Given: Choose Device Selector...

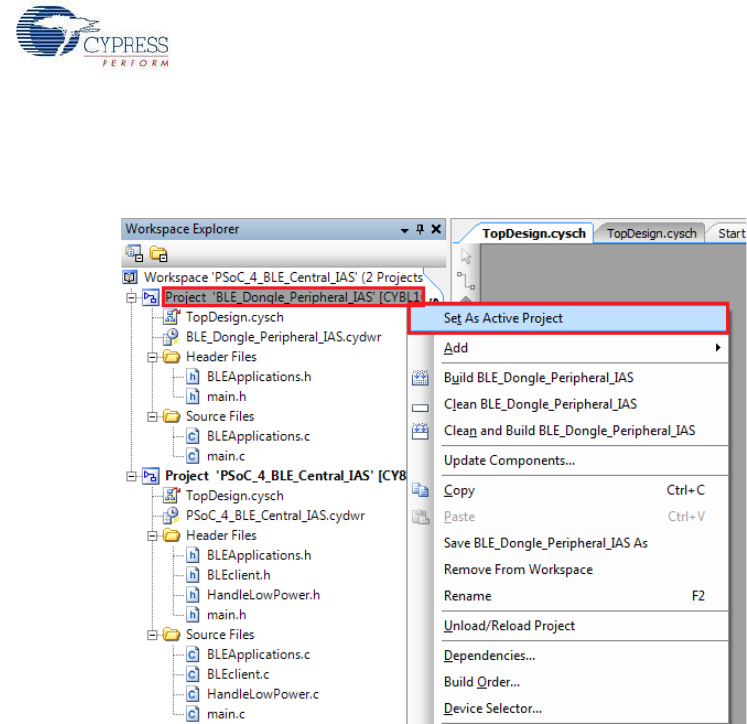Looking at the screenshot, I should pos(582,709).
